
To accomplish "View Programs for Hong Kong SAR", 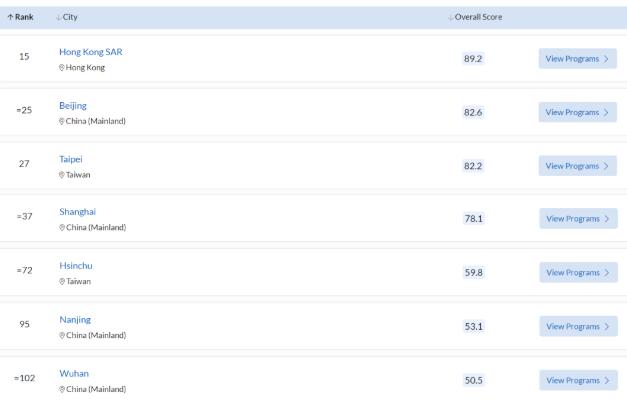I will pyautogui.click(x=577, y=59).
